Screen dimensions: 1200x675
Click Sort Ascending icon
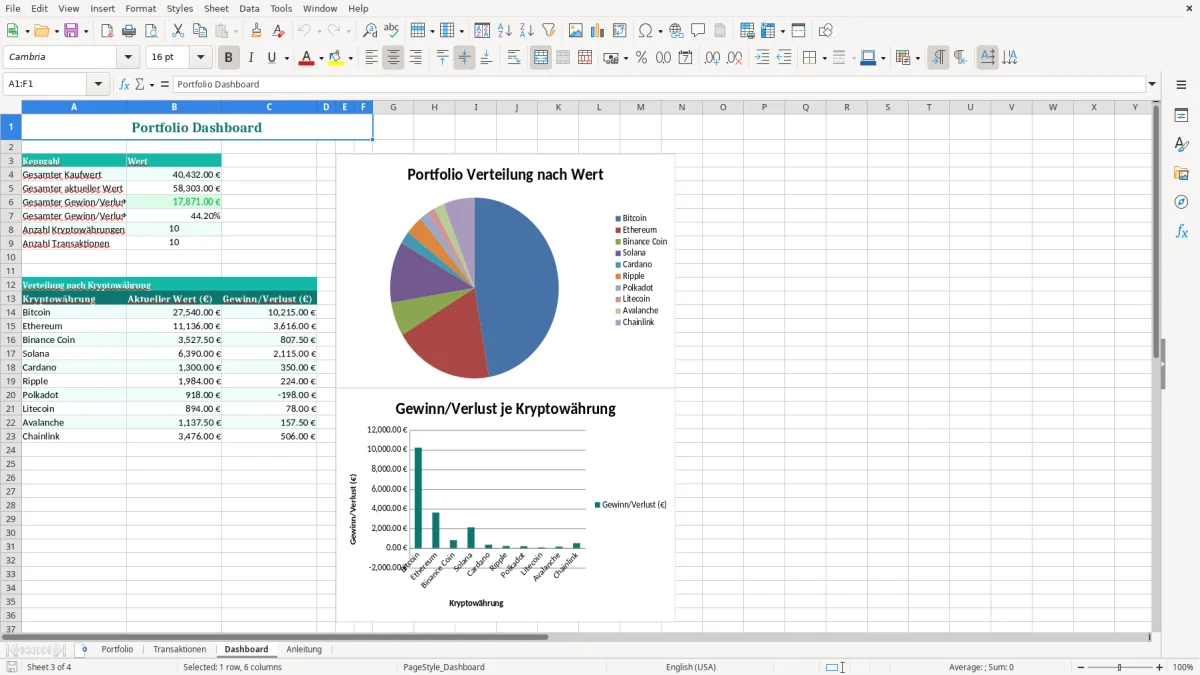point(505,31)
